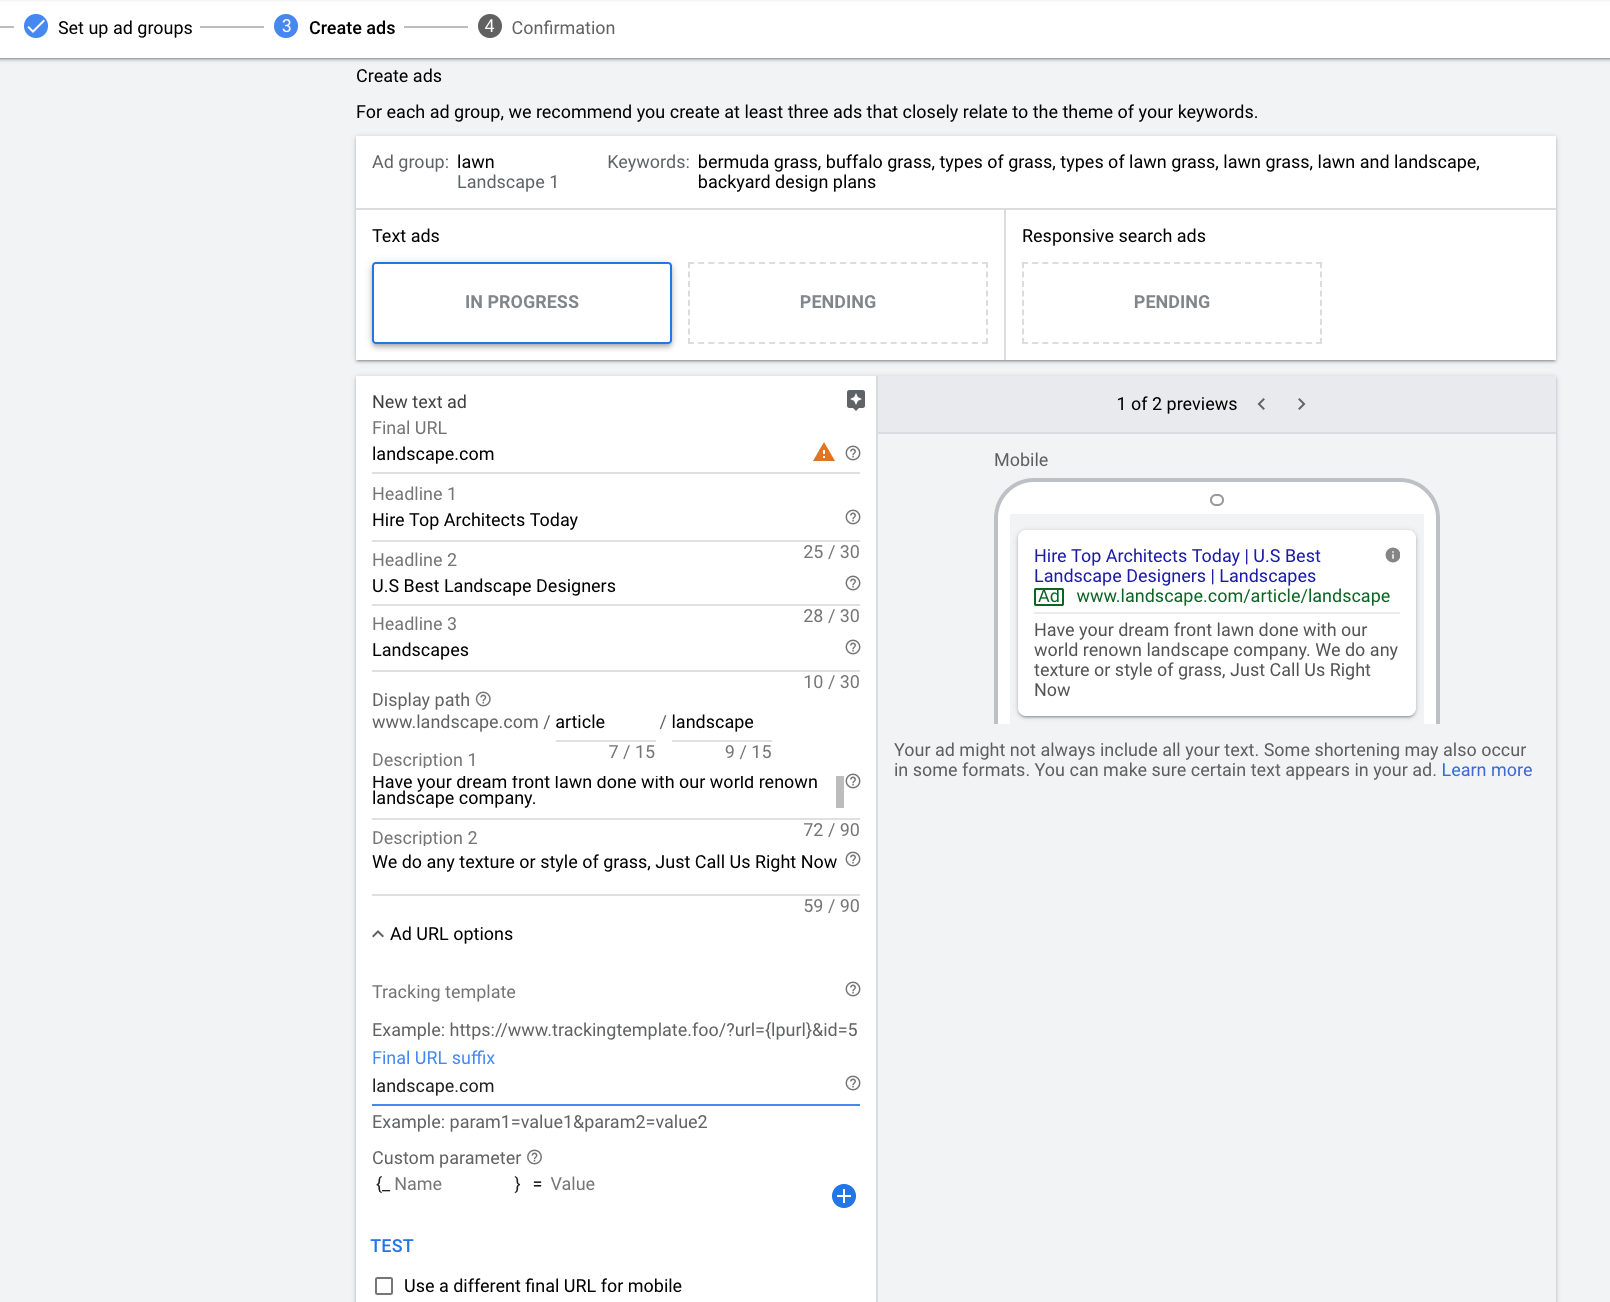Click the Final URL warning triangle icon

coord(823,453)
